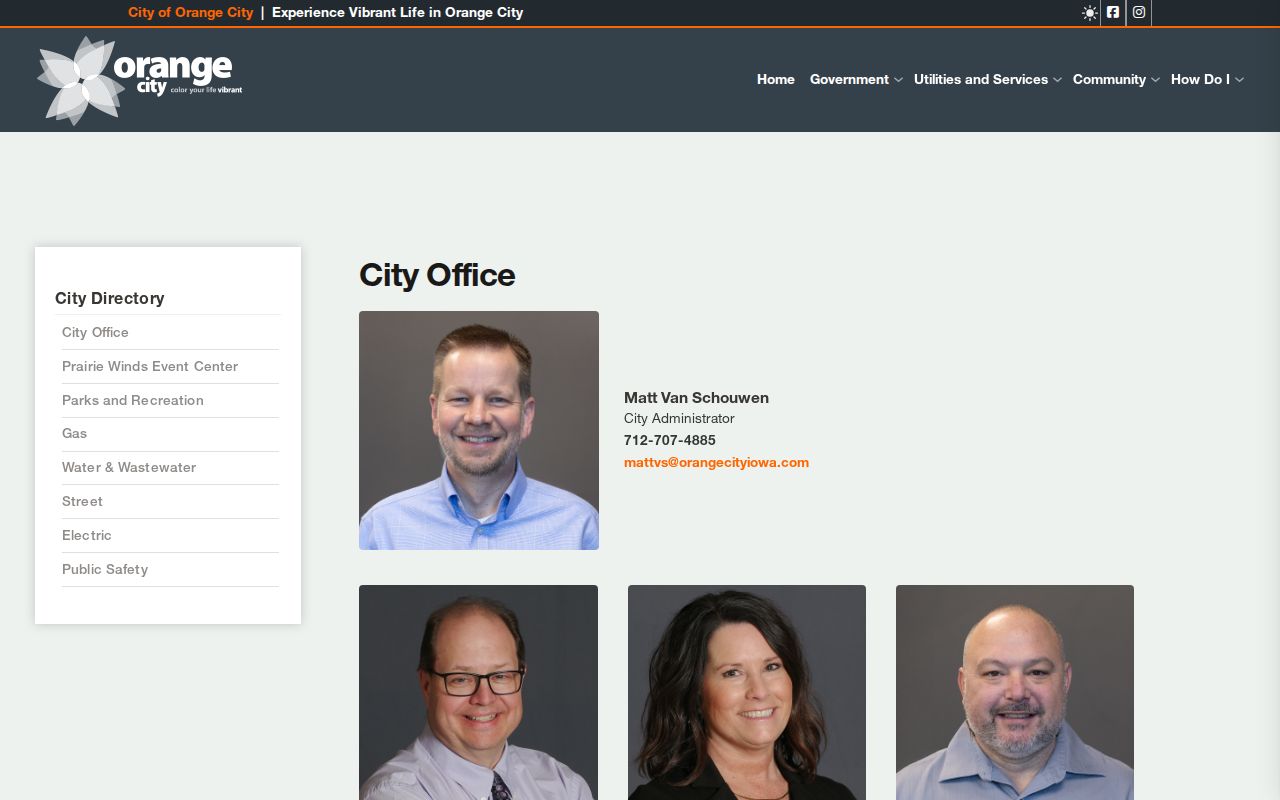Expand the Utilities and Services chevron
Image resolution: width=1280 pixels, height=800 pixels.
point(1057,80)
